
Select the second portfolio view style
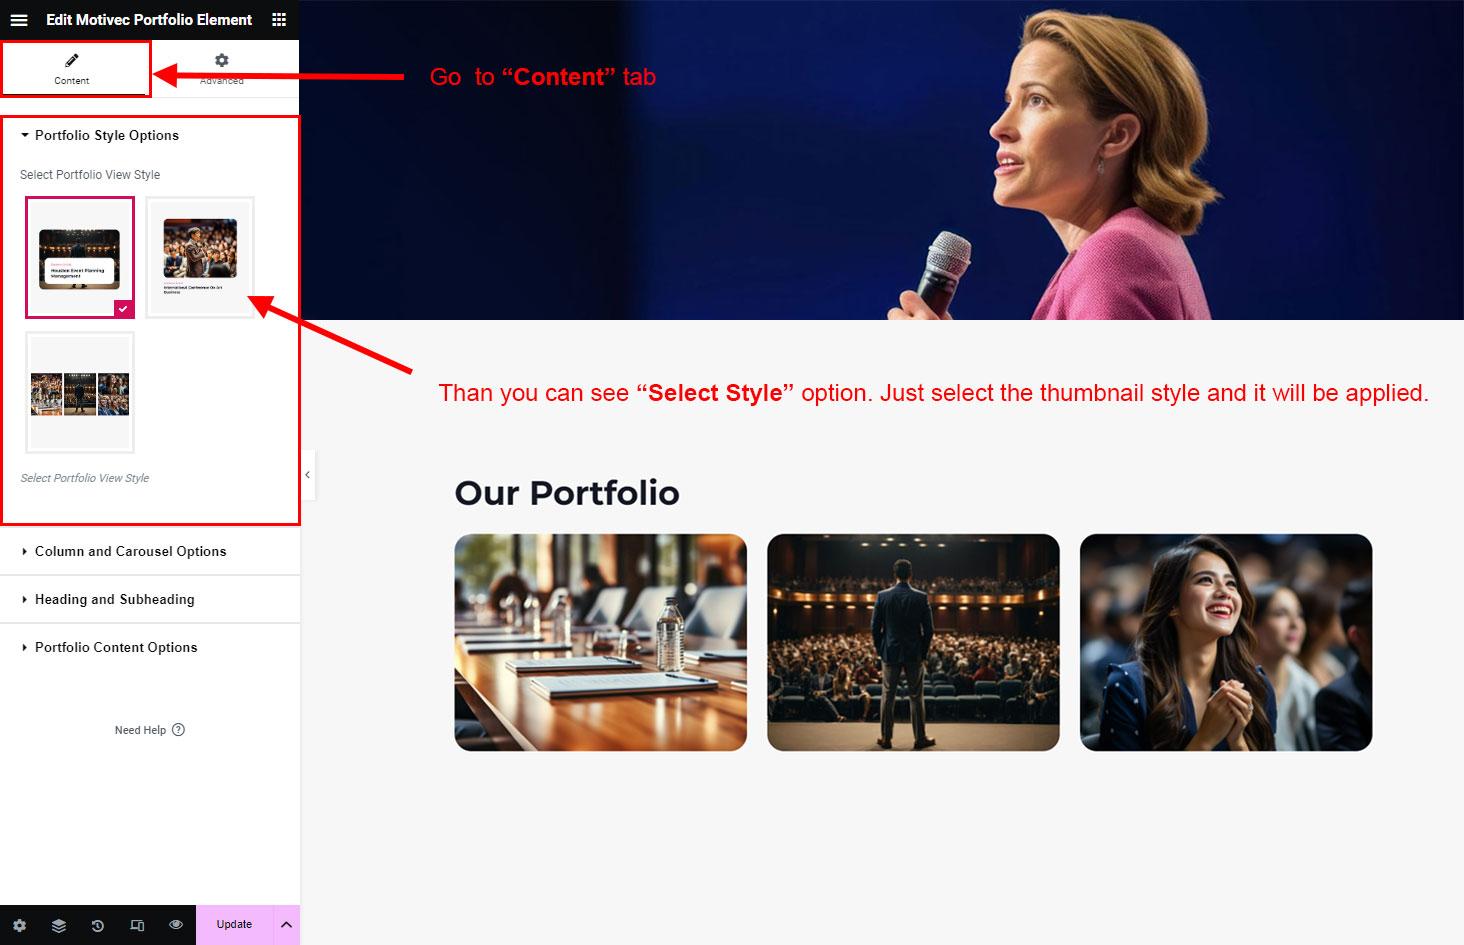tap(200, 258)
